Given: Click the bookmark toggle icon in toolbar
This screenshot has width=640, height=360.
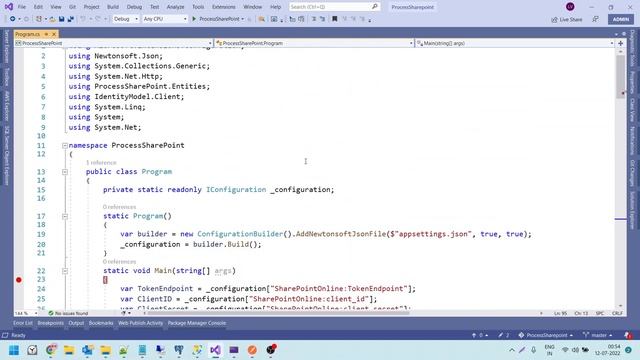Looking at the screenshot, I should coord(335,19).
